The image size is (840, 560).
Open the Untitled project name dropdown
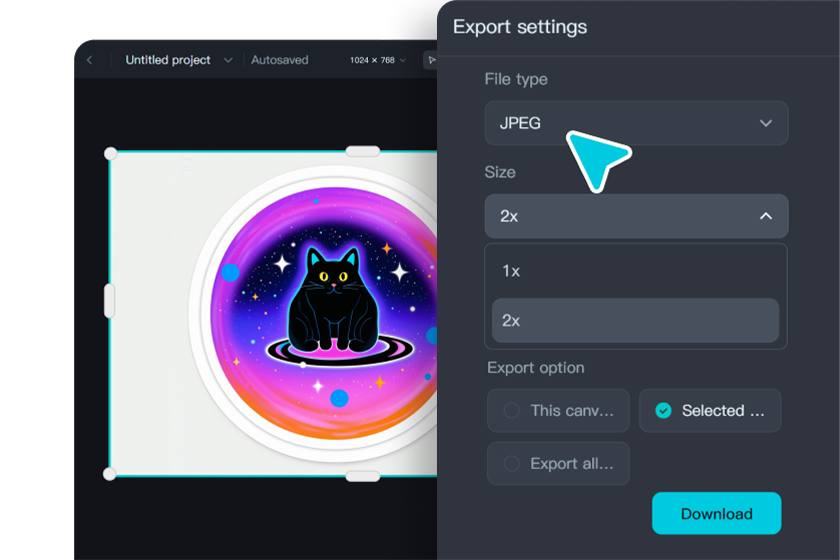coord(178,60)
